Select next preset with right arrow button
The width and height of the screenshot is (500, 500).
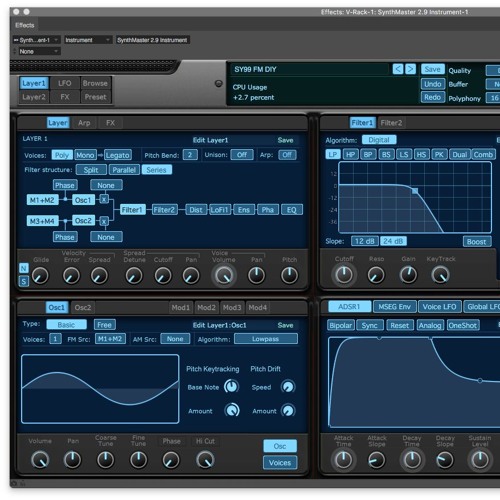[411, 69]
